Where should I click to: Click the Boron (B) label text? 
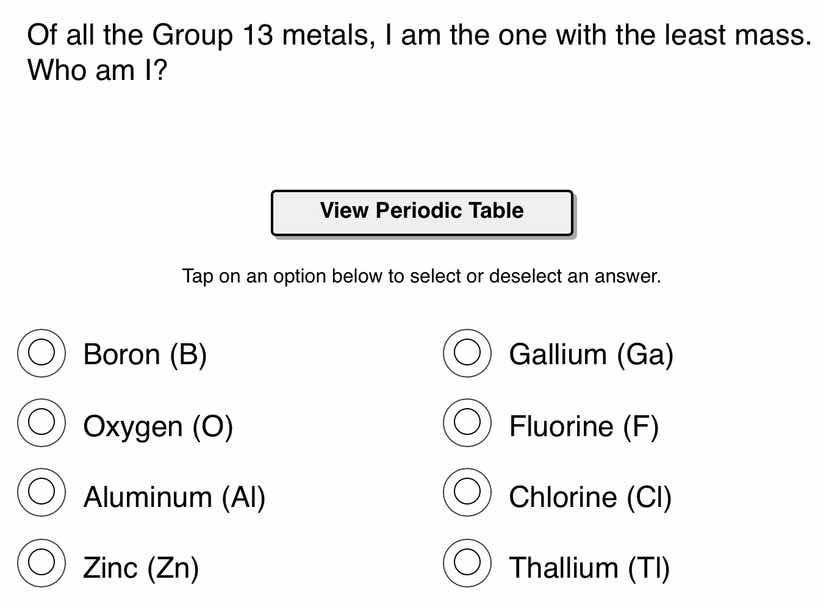(x=146, y=354)
